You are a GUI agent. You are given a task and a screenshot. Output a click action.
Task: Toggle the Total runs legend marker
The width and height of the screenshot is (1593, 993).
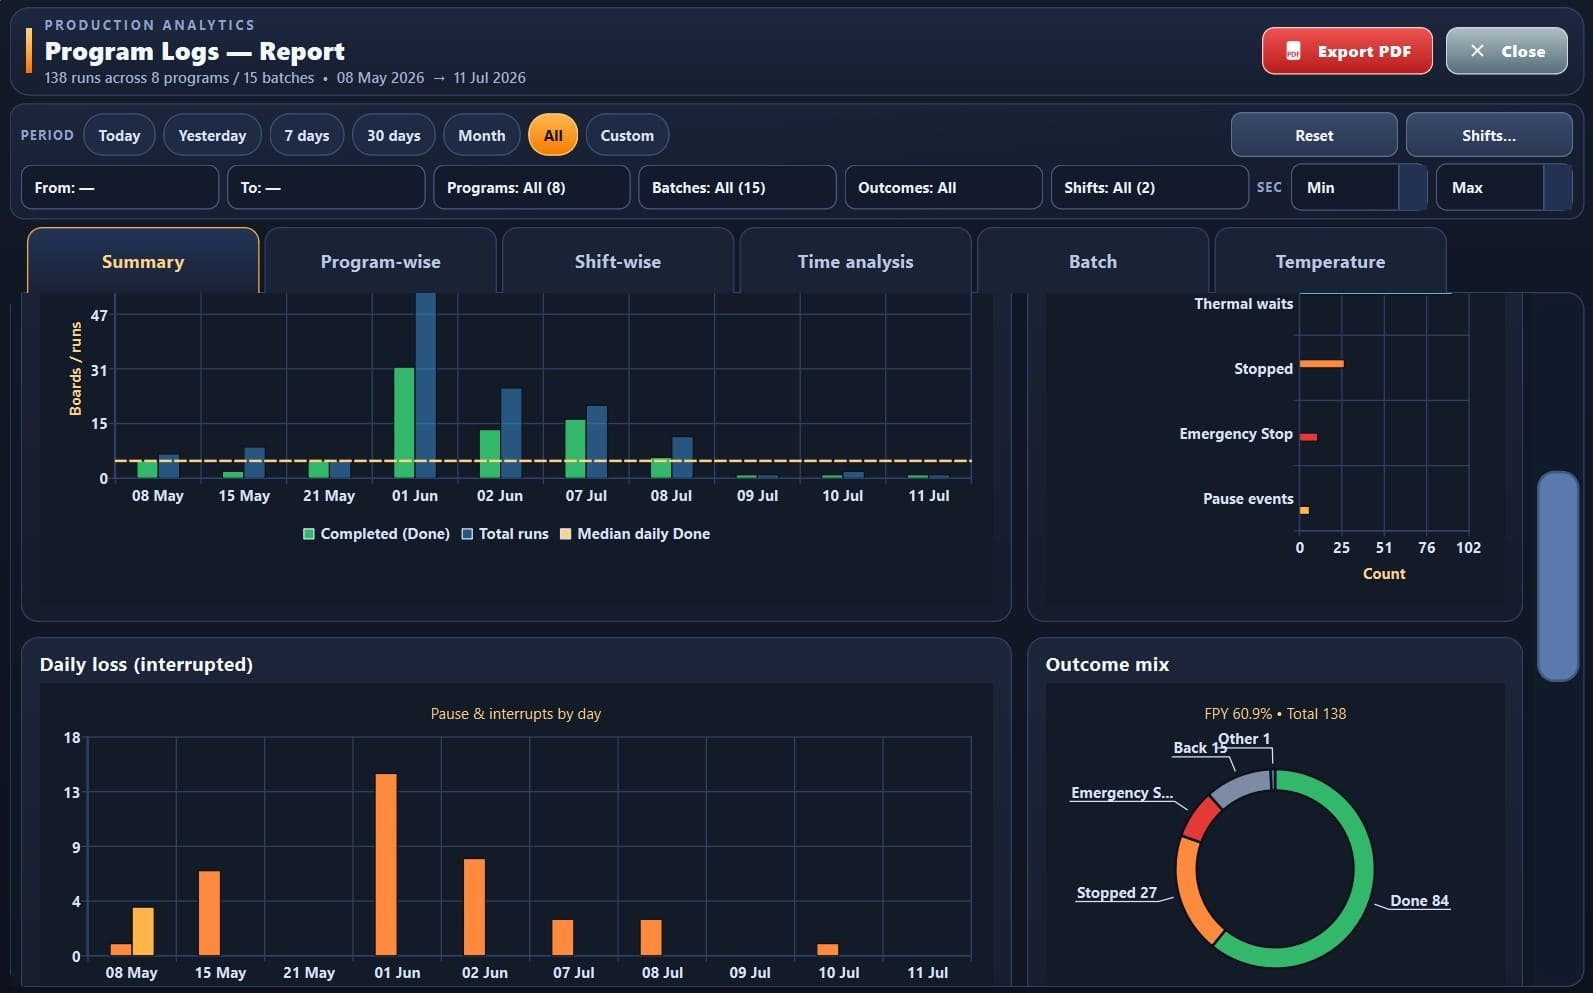click(467, 534)
